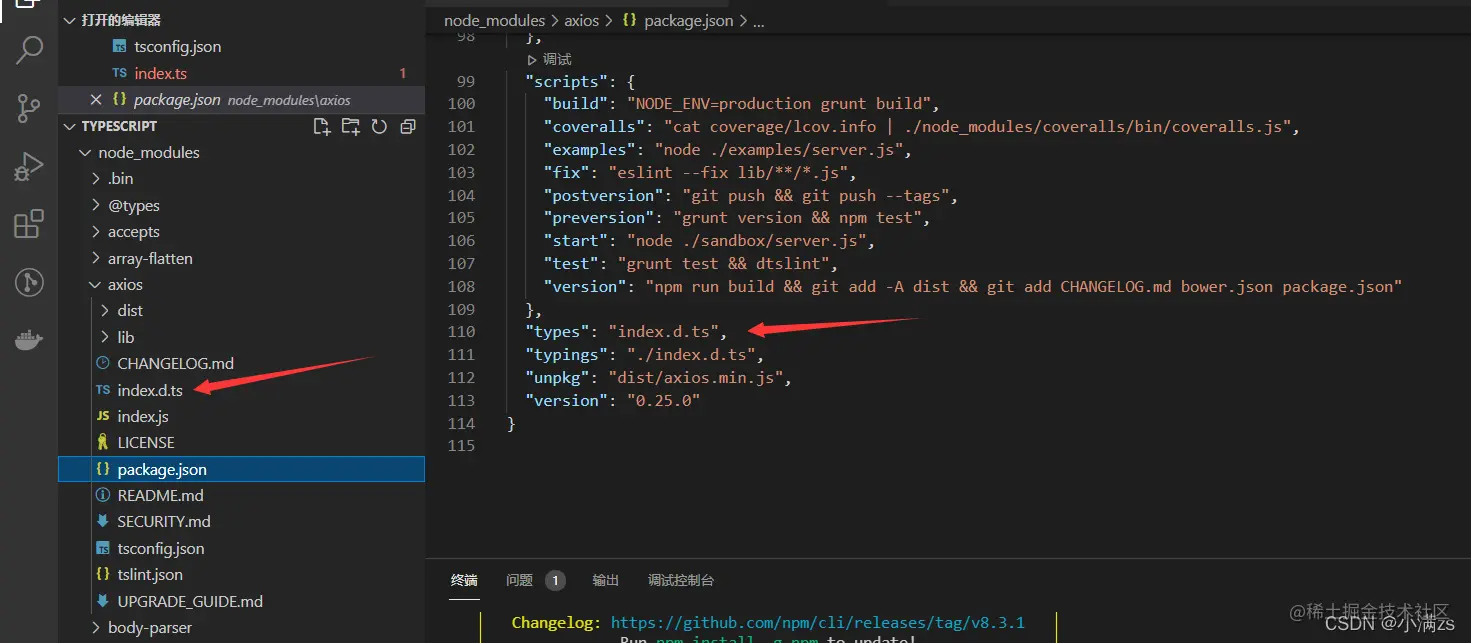Click the "scripts" key on line 99
This screenshot has height=643, width=1471.
[565, 81]
